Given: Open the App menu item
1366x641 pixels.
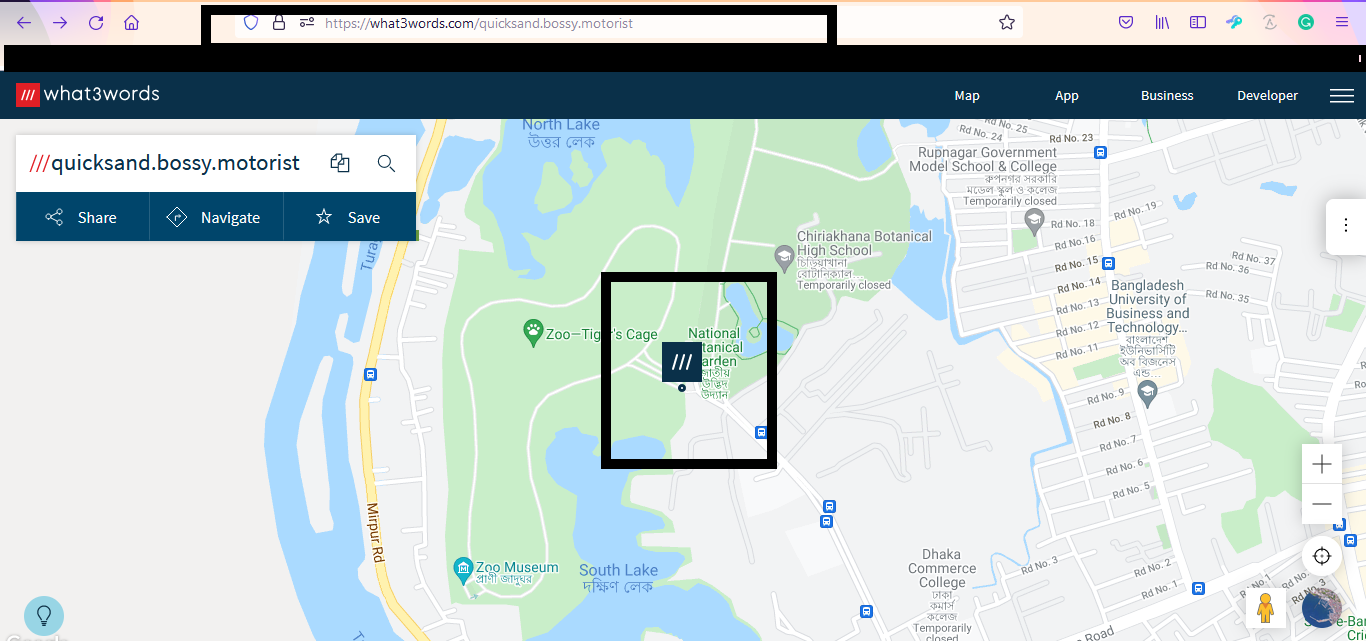Looking at the screenshot, I should pyautogui.click(x=1067, y=96).
